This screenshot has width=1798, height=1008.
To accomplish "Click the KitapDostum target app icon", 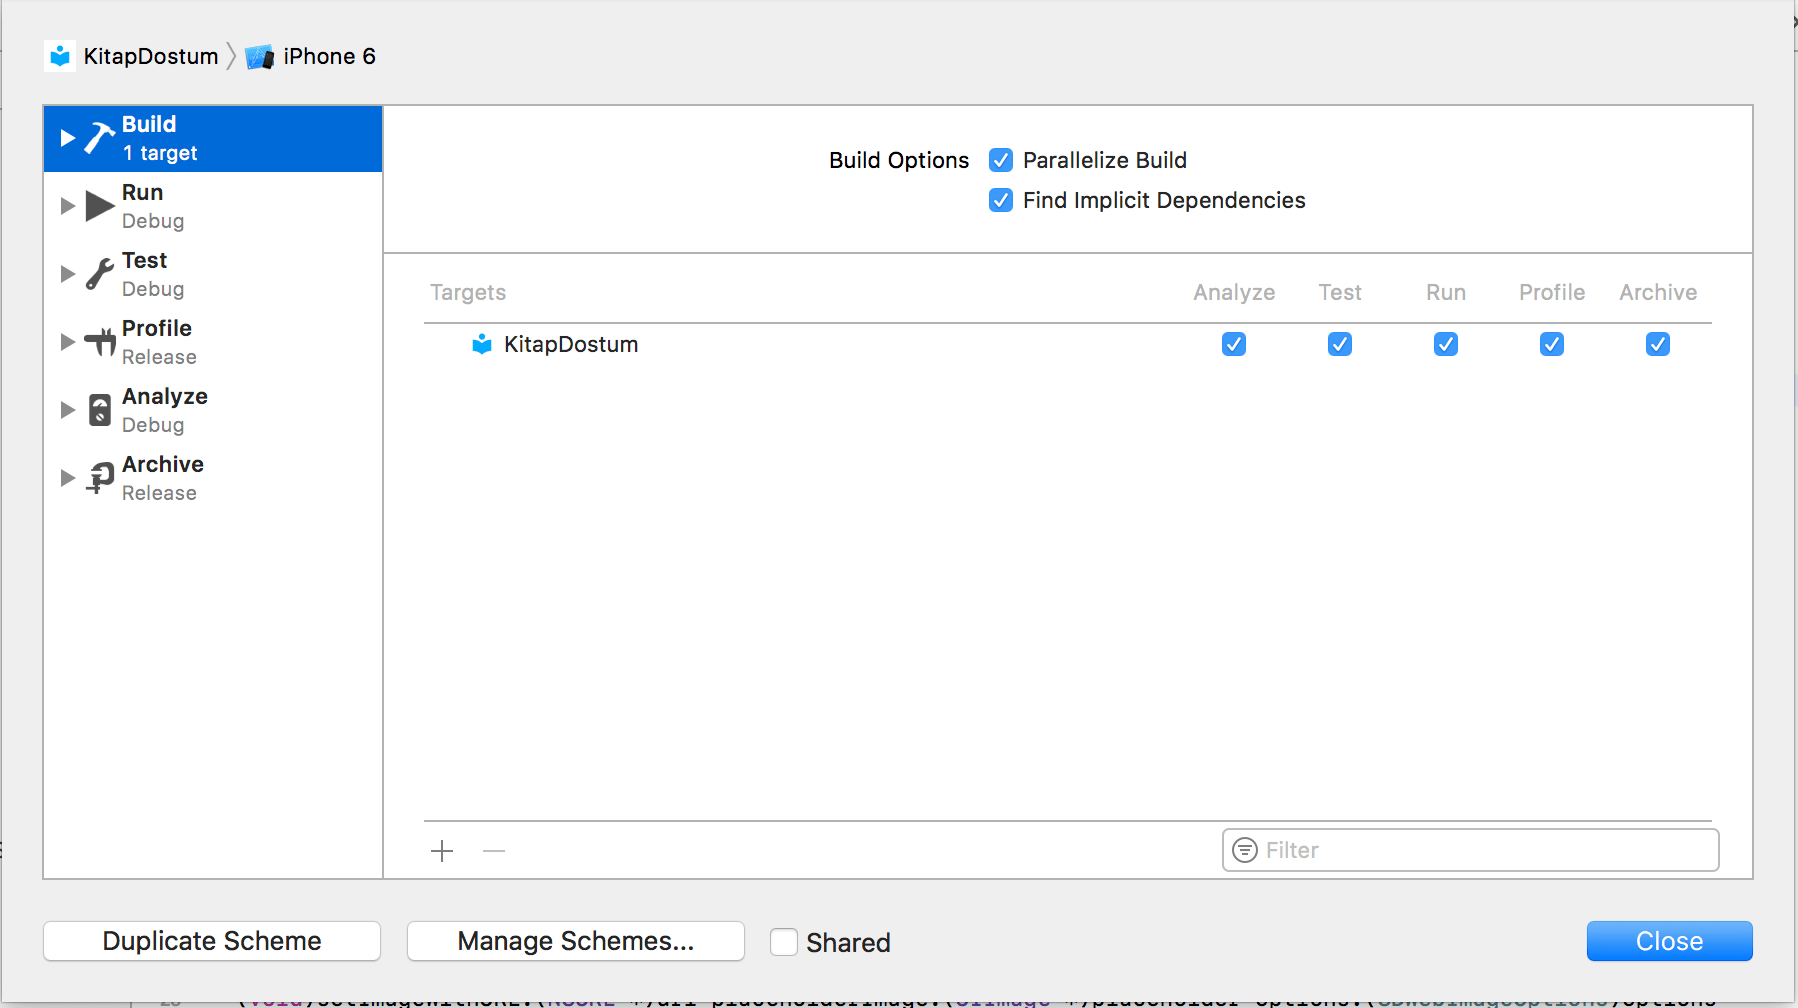I will (x=482, y=344).
